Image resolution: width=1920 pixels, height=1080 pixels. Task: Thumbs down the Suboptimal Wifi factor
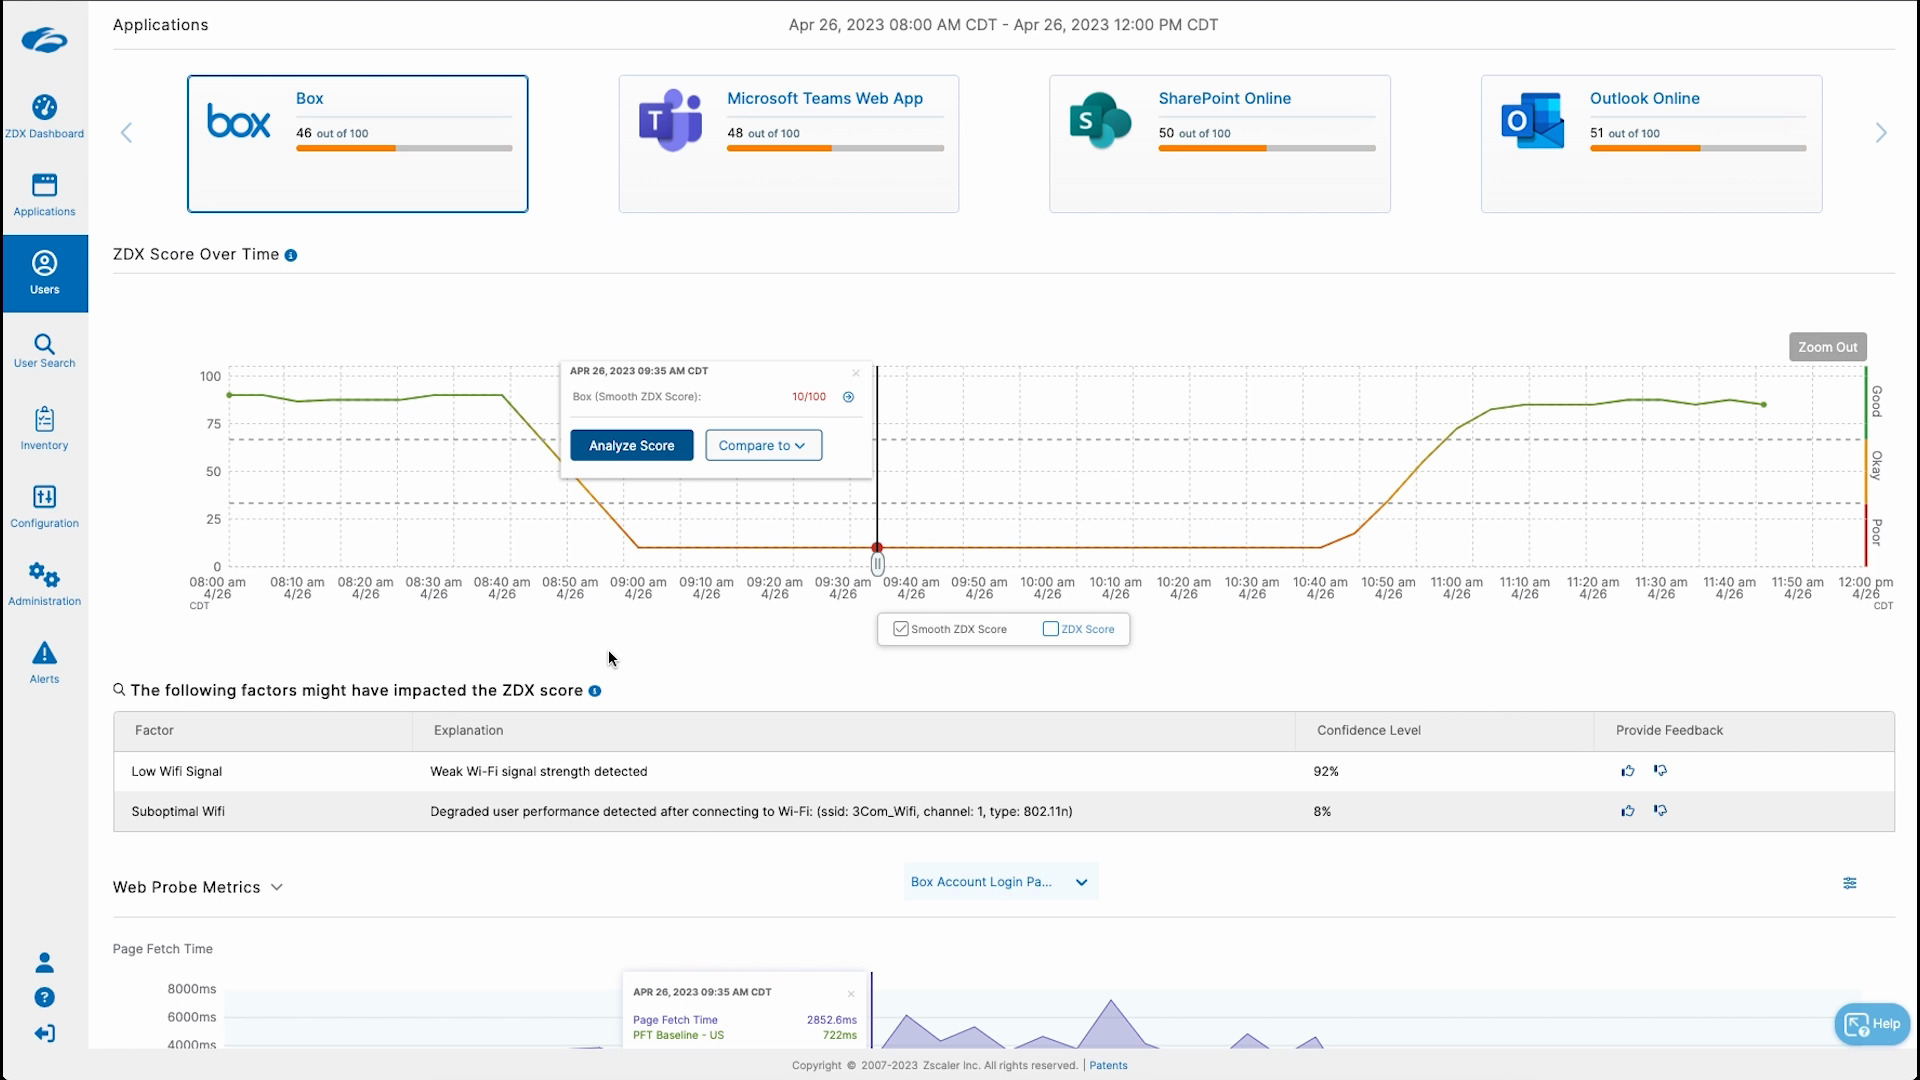click(x=1660, y=811)
